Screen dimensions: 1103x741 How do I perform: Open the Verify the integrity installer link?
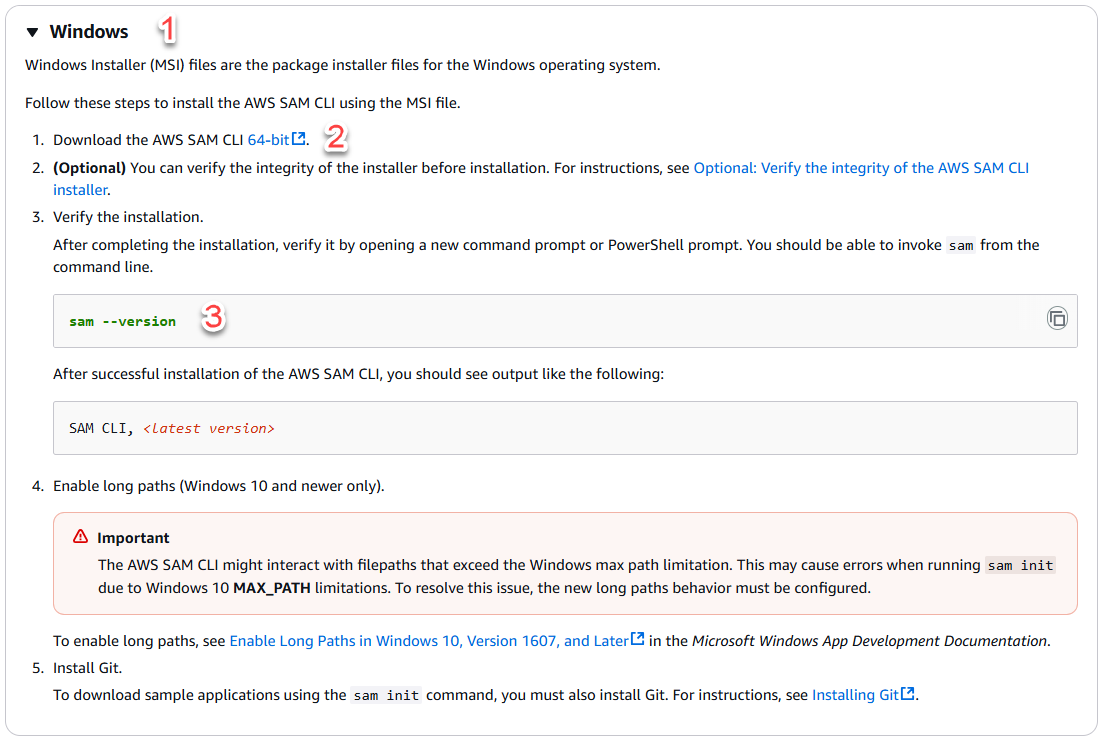pyautogui.click(x=861, y=168)
